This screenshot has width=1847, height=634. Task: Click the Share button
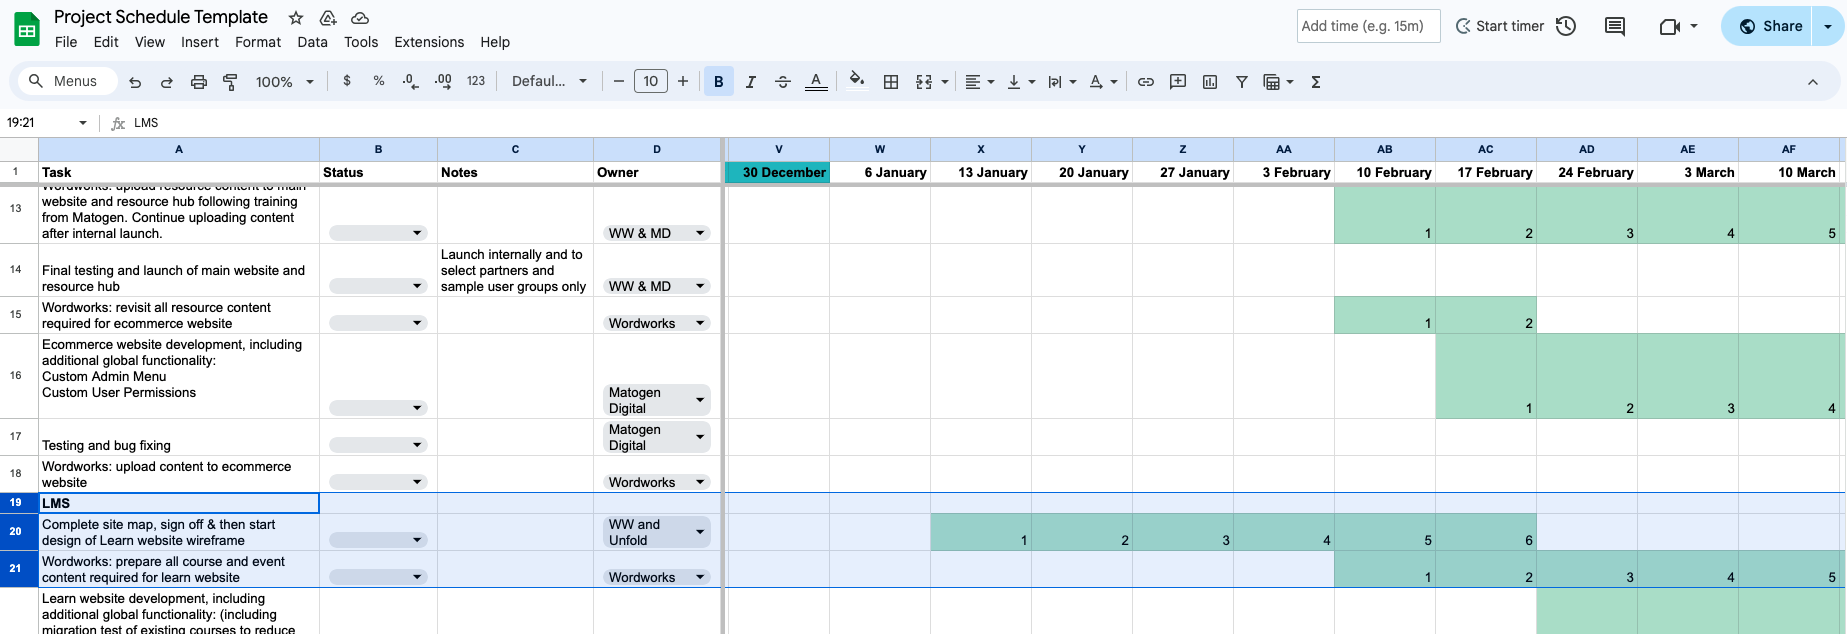[1771, 26]
